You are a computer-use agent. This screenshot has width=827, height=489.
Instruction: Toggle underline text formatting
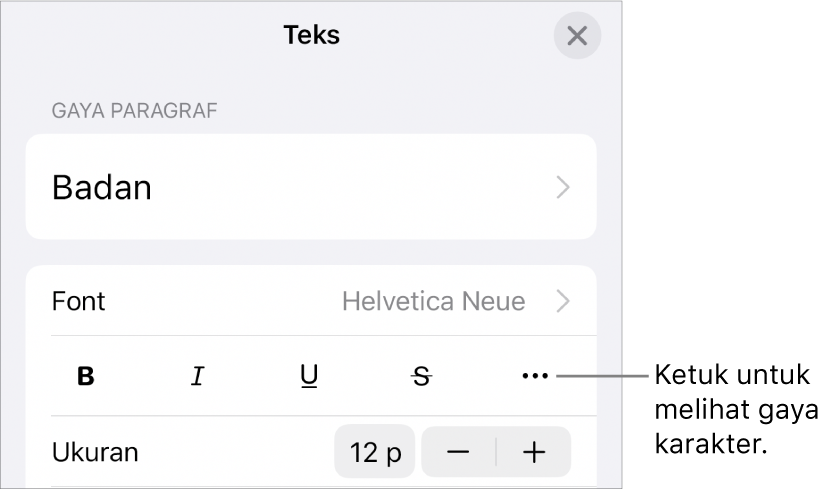tap(309, 376)
